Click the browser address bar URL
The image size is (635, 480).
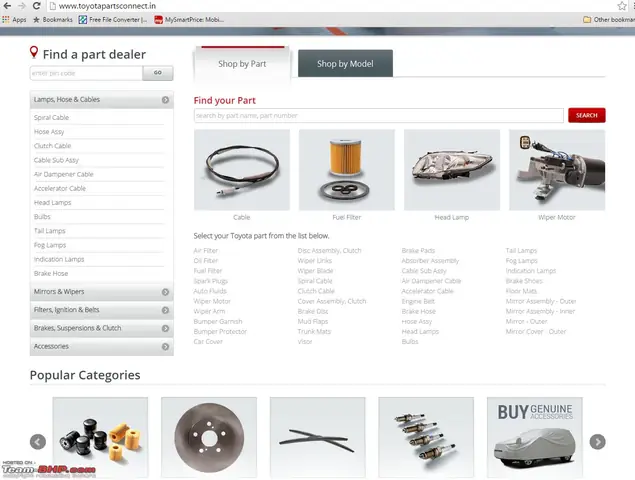click(x=107, y=6)
